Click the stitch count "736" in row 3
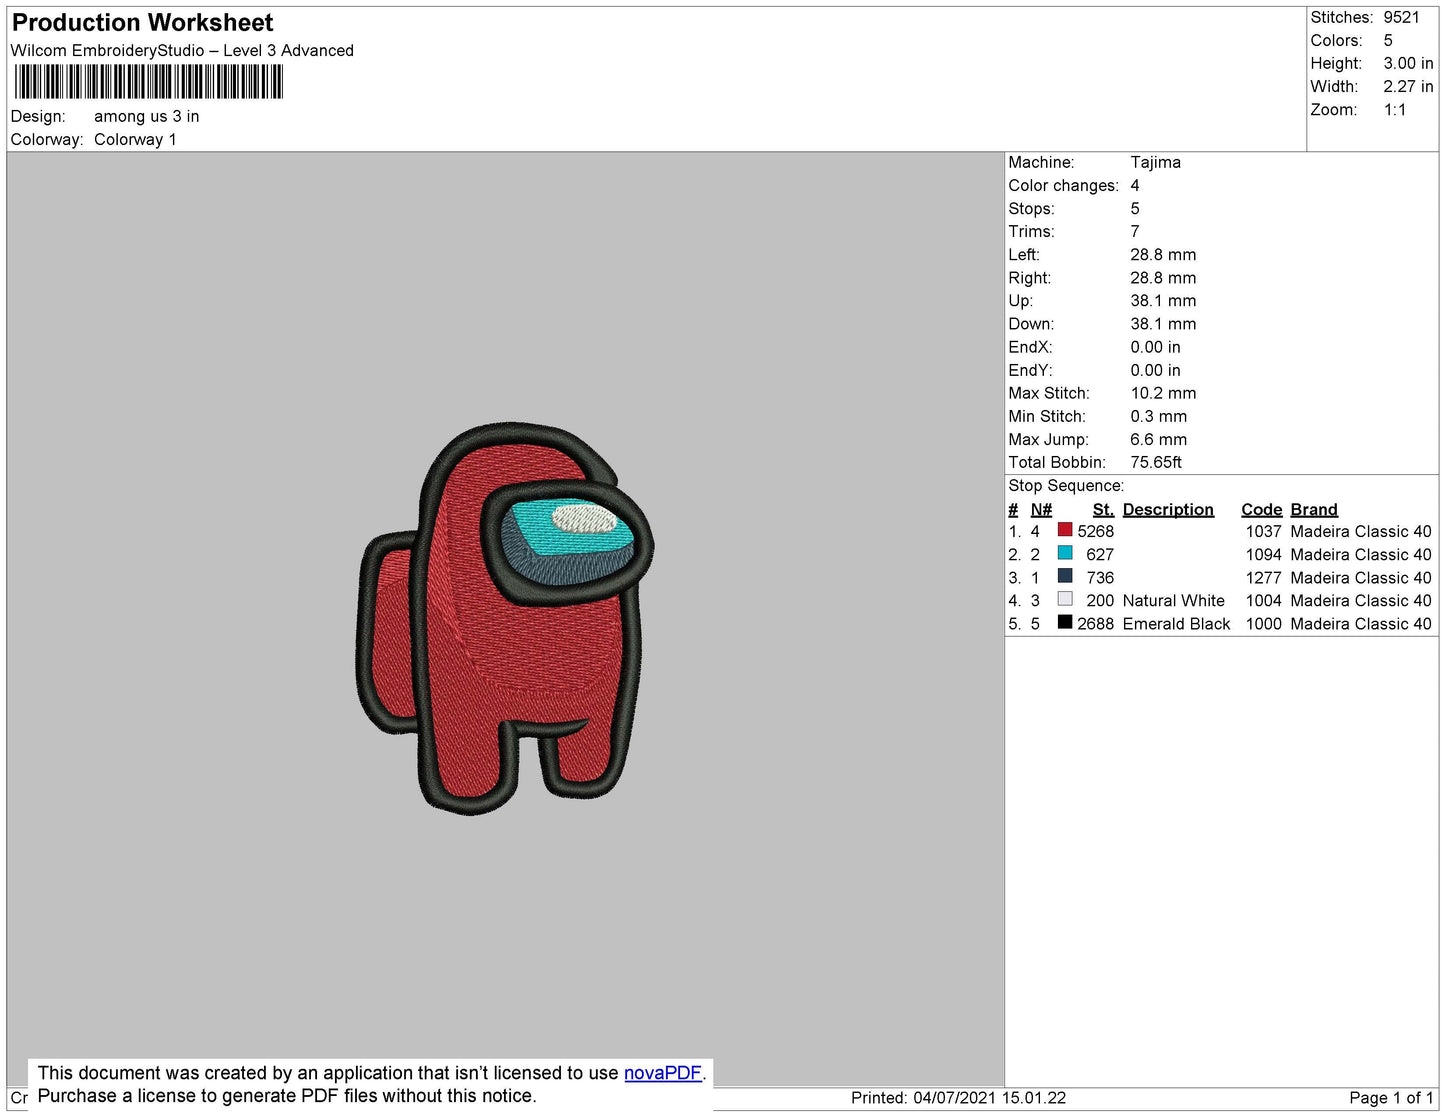 point(1100,578)
